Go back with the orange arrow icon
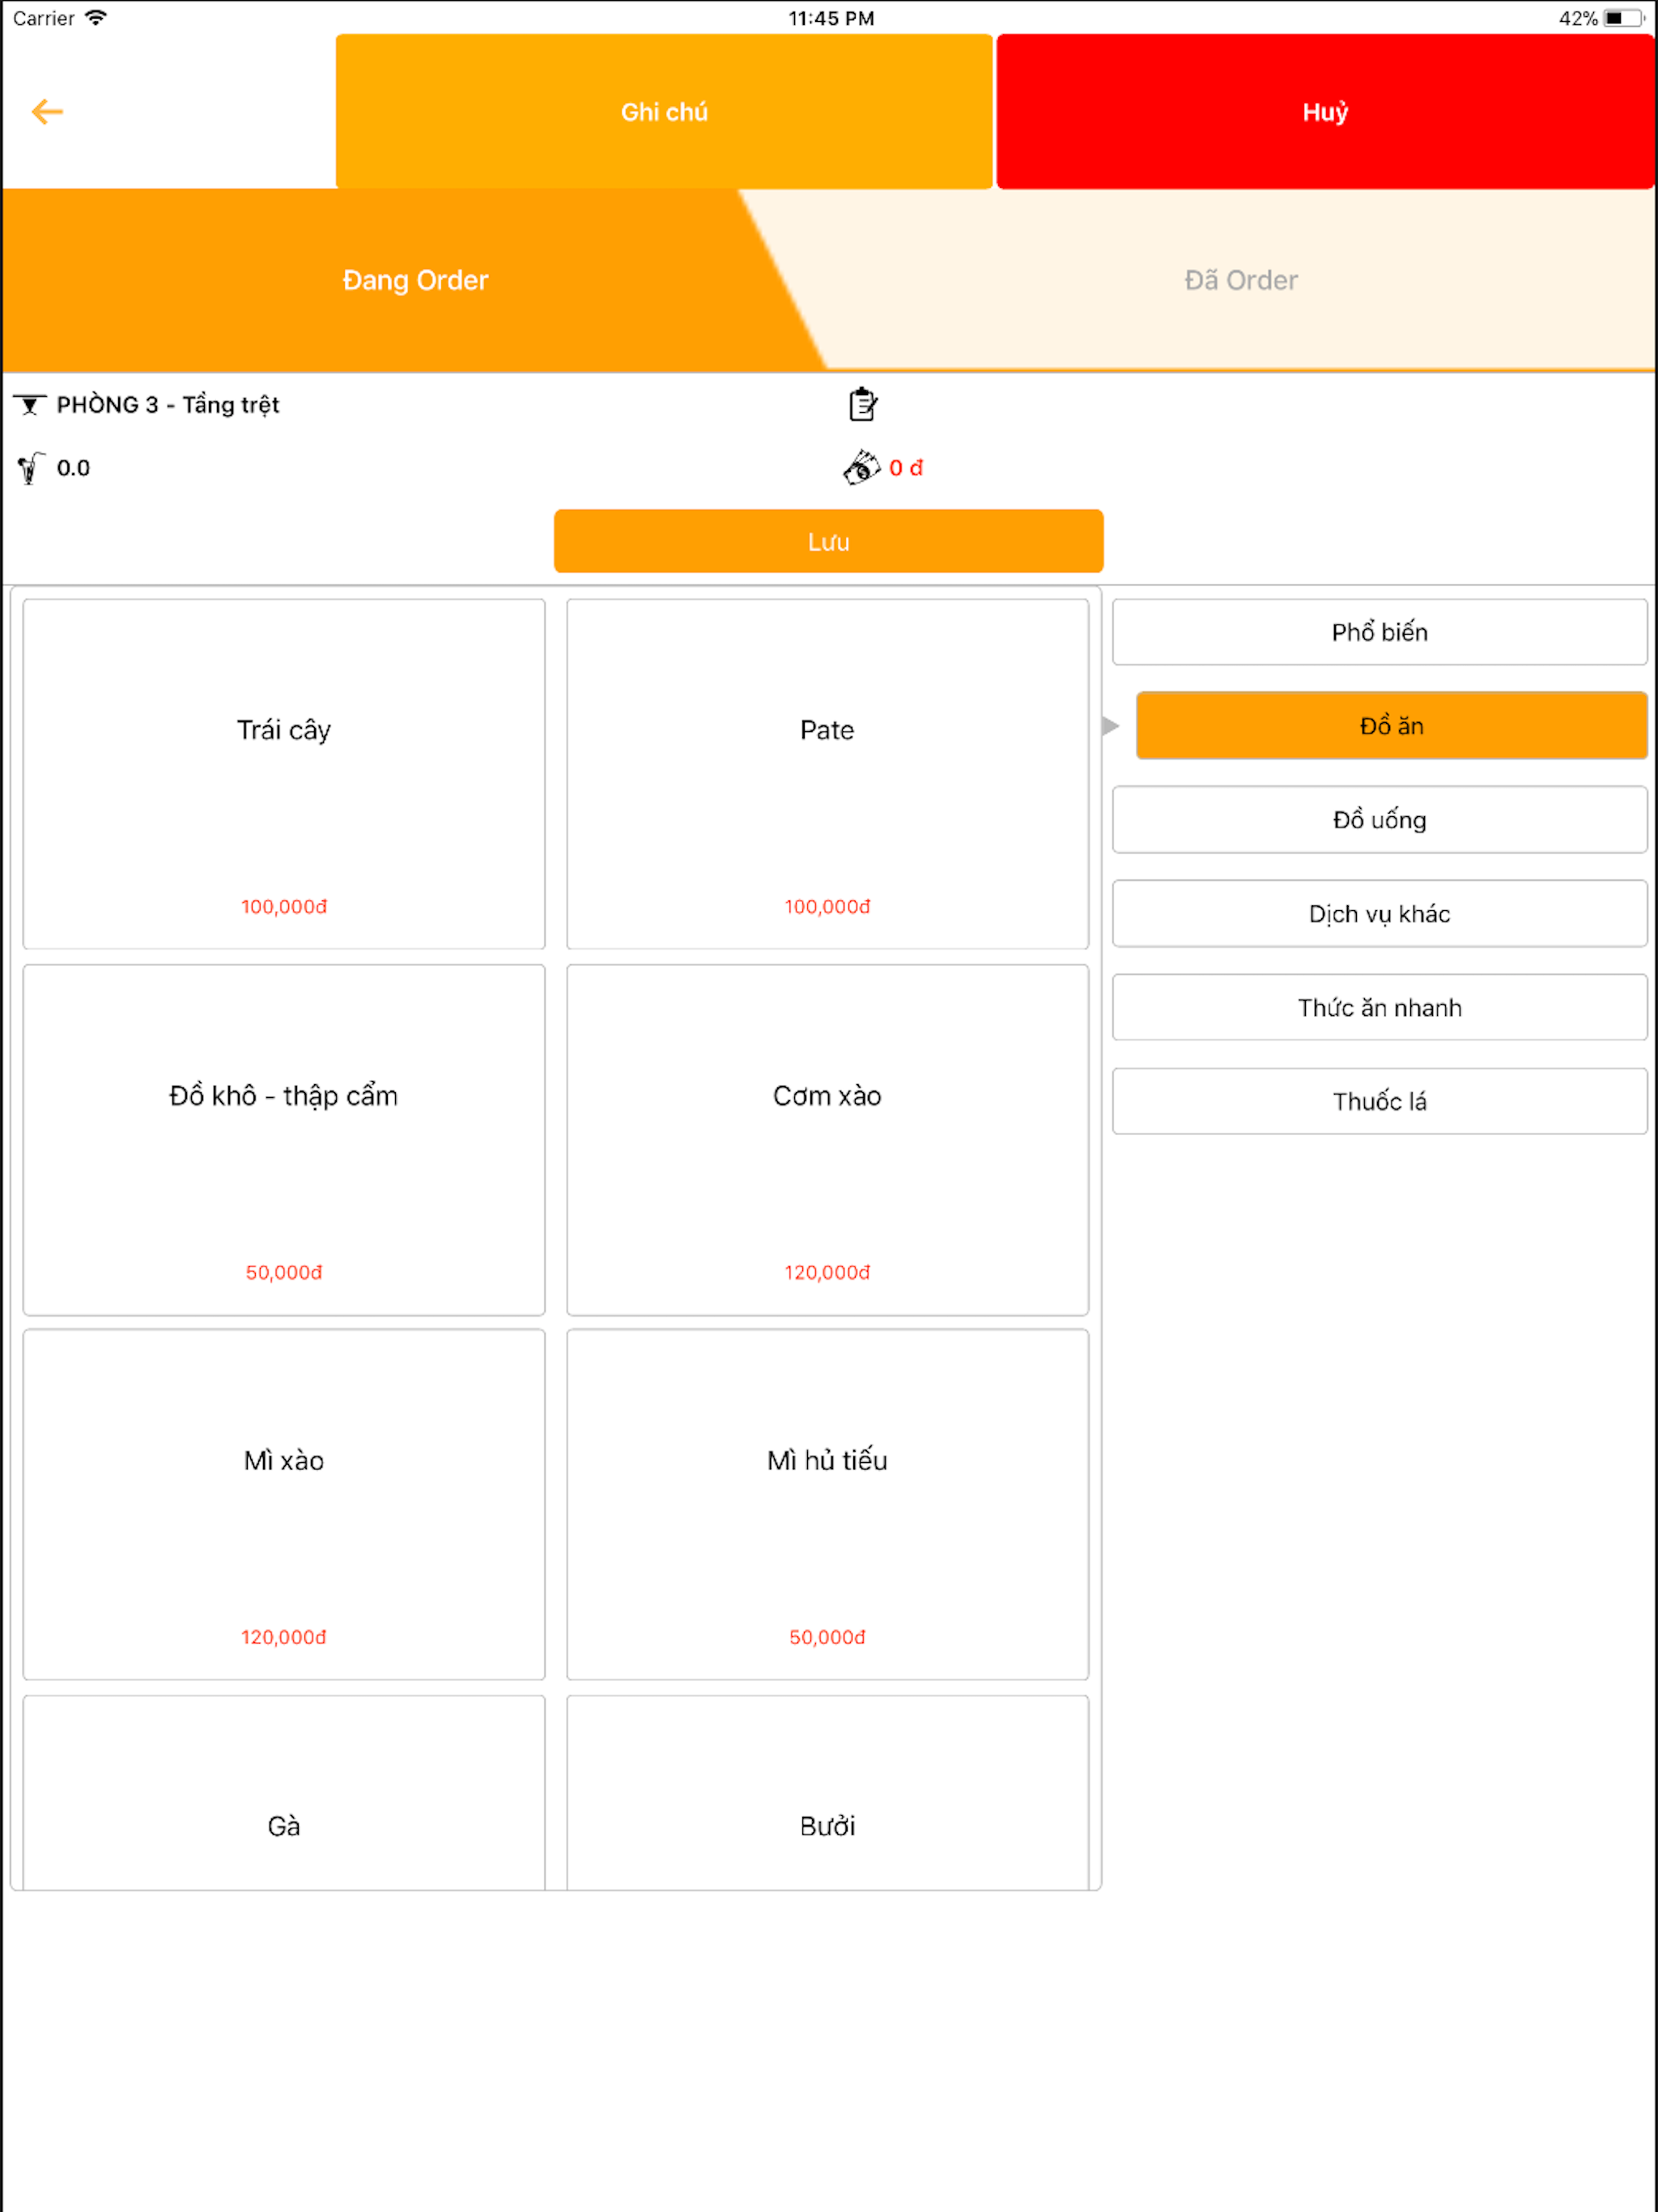Screen dimensions: 1658x2212 (x=47, y=111)
